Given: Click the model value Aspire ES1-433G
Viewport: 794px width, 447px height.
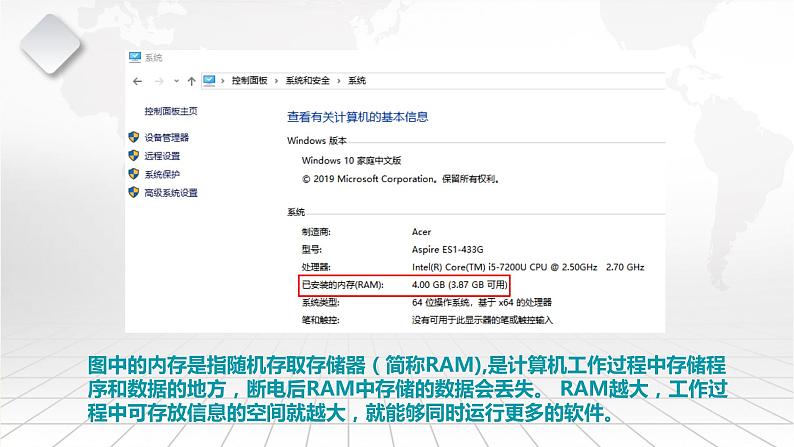Looking at the screenshot, I should click(x=448, y=250).
